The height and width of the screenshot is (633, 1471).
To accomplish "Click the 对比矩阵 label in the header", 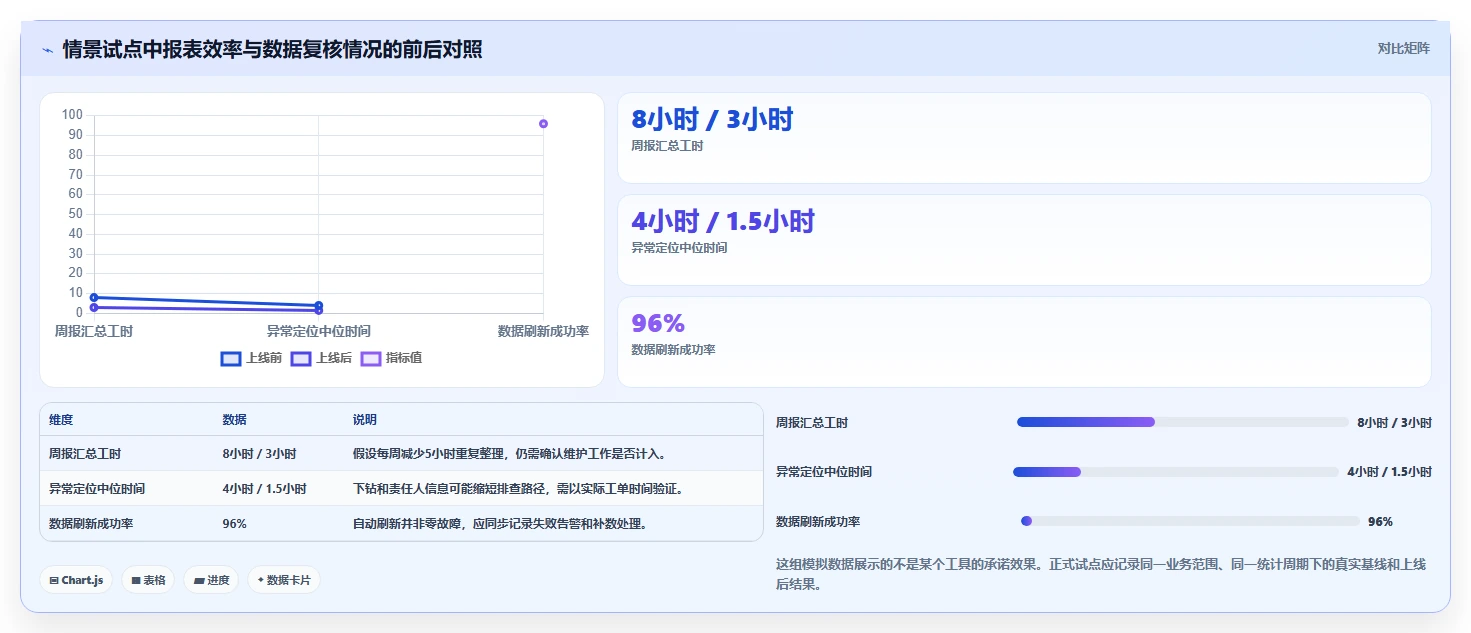I will point(1404,48).
